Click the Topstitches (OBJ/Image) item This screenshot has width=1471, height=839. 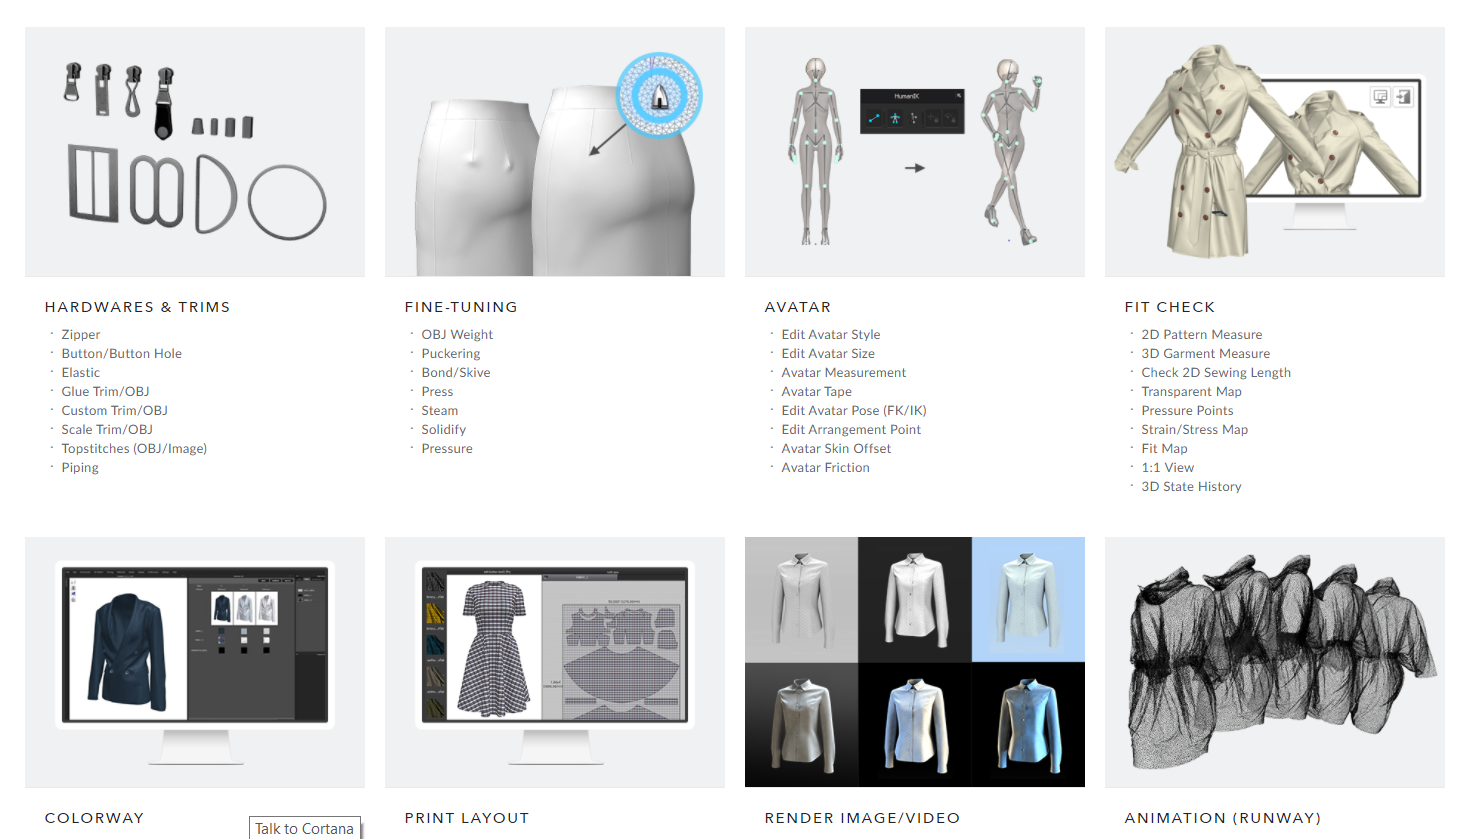point(134,449)
